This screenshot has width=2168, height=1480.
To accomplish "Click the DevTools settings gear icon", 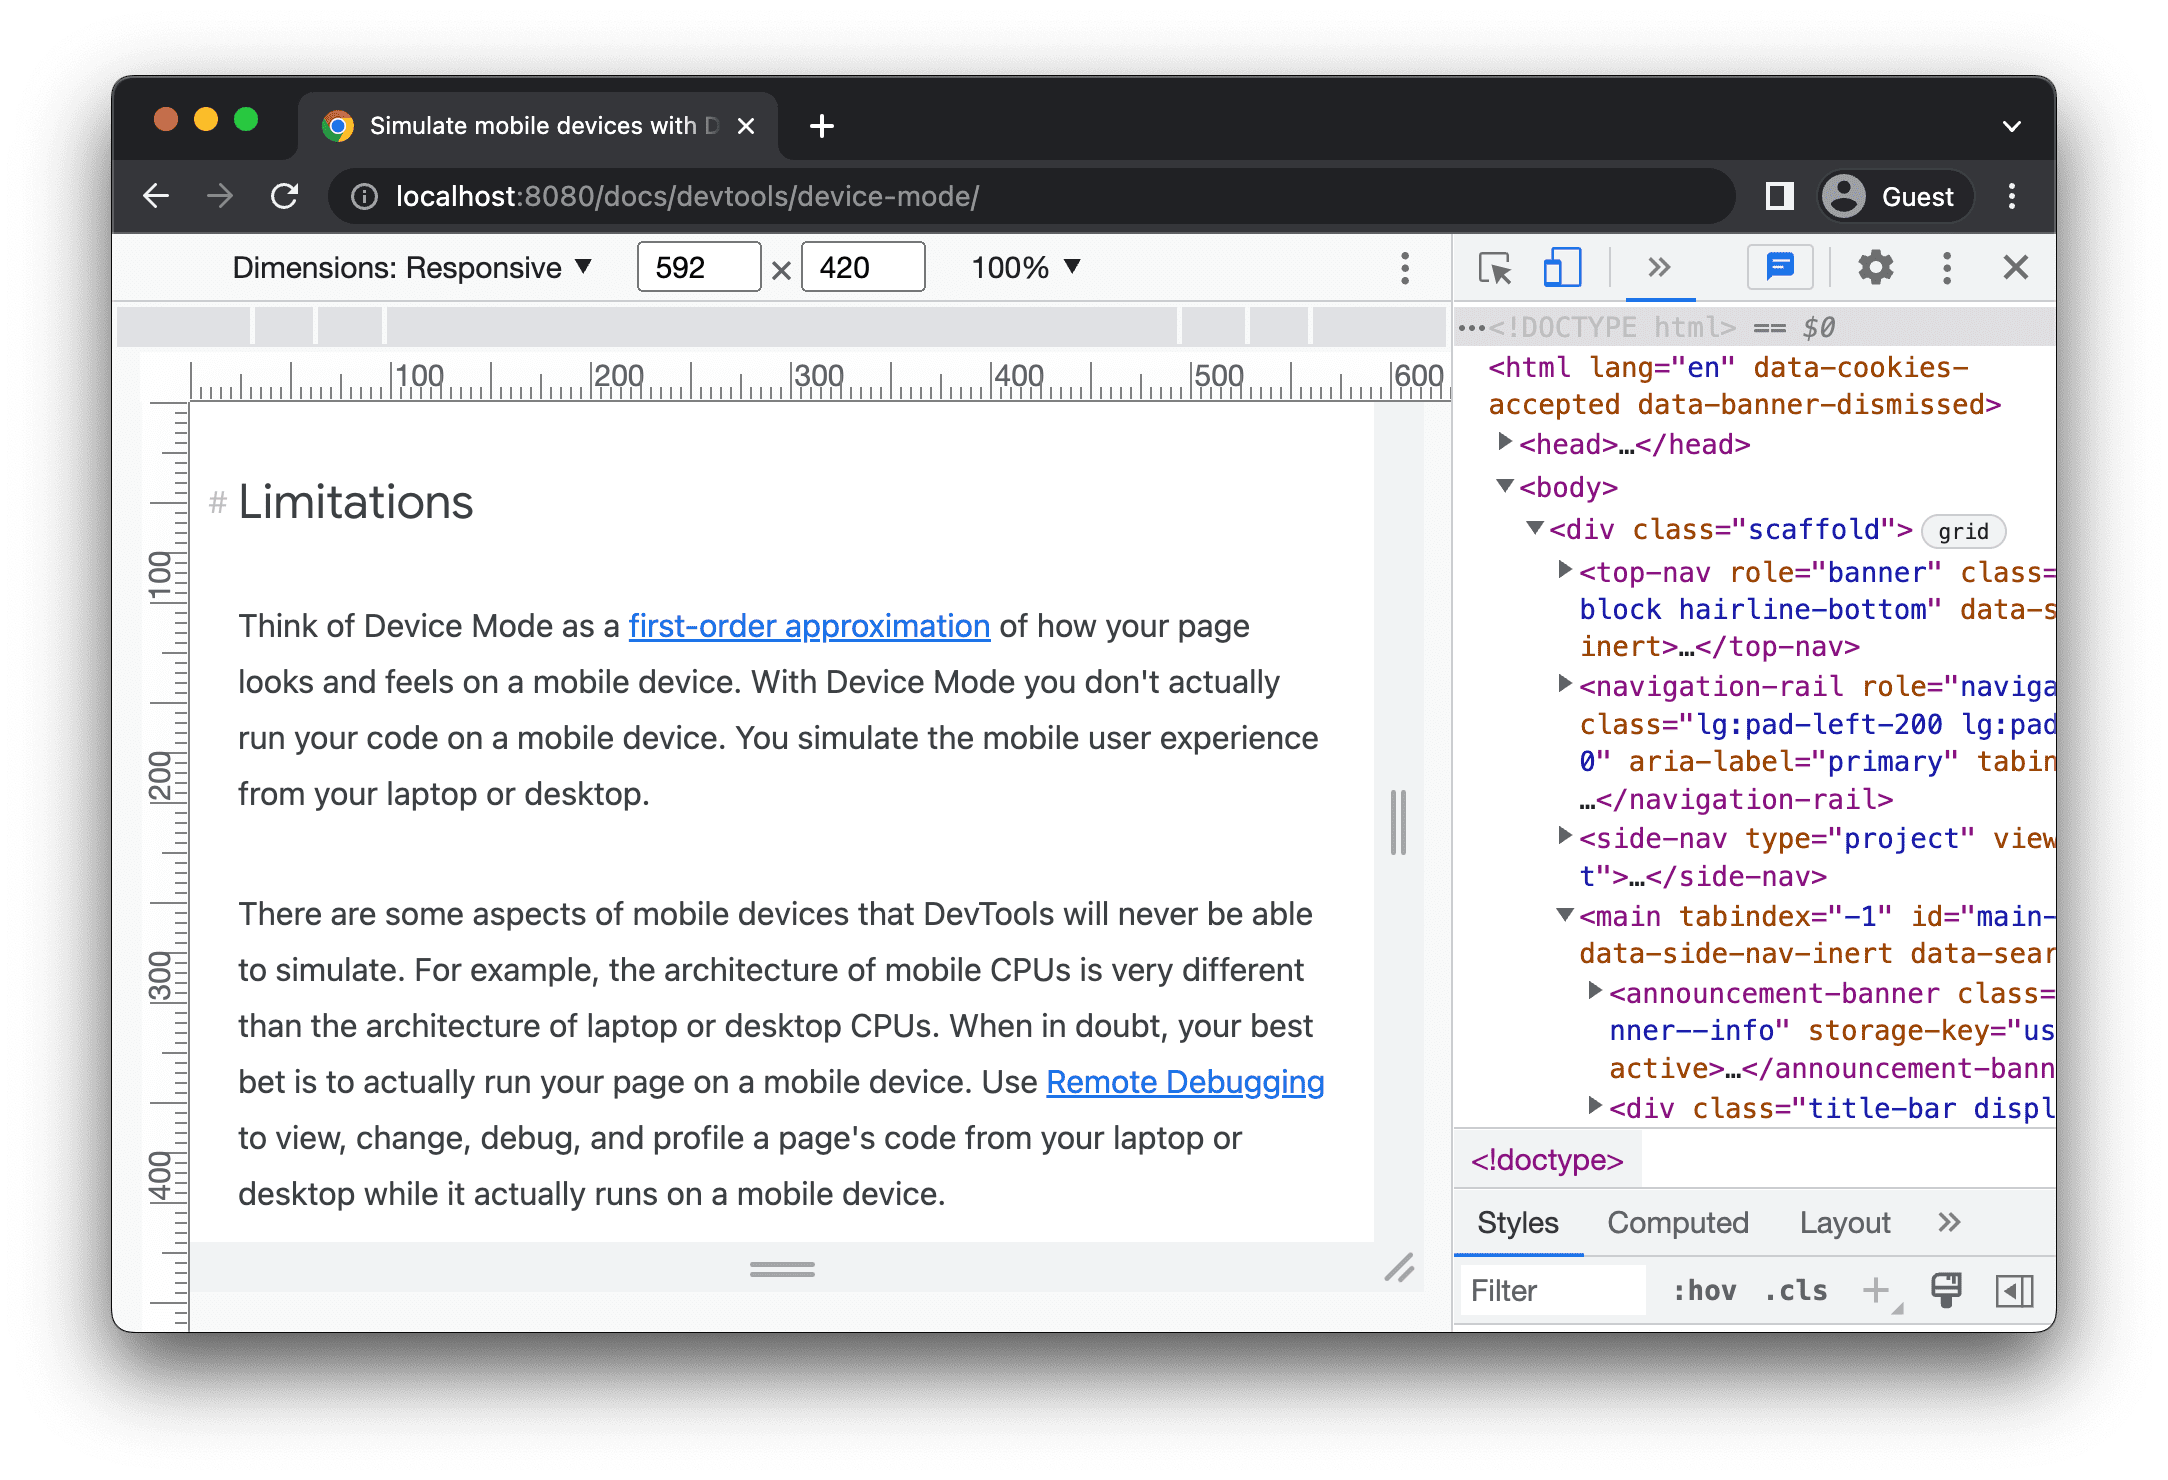I will (1875, 269).
